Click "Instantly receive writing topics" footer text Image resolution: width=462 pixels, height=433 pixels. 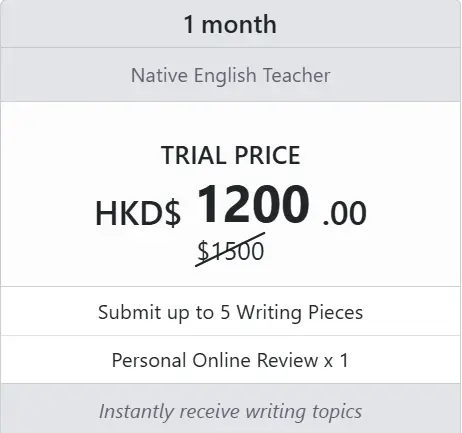coord(230,411)
